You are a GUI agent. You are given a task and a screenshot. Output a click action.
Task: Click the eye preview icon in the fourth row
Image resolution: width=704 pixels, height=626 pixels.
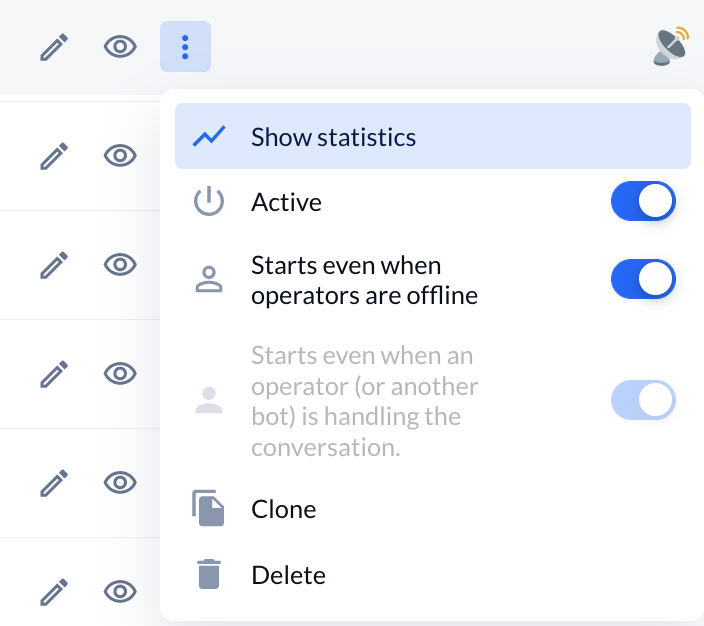pyautogui.click(x=120, y=373)
